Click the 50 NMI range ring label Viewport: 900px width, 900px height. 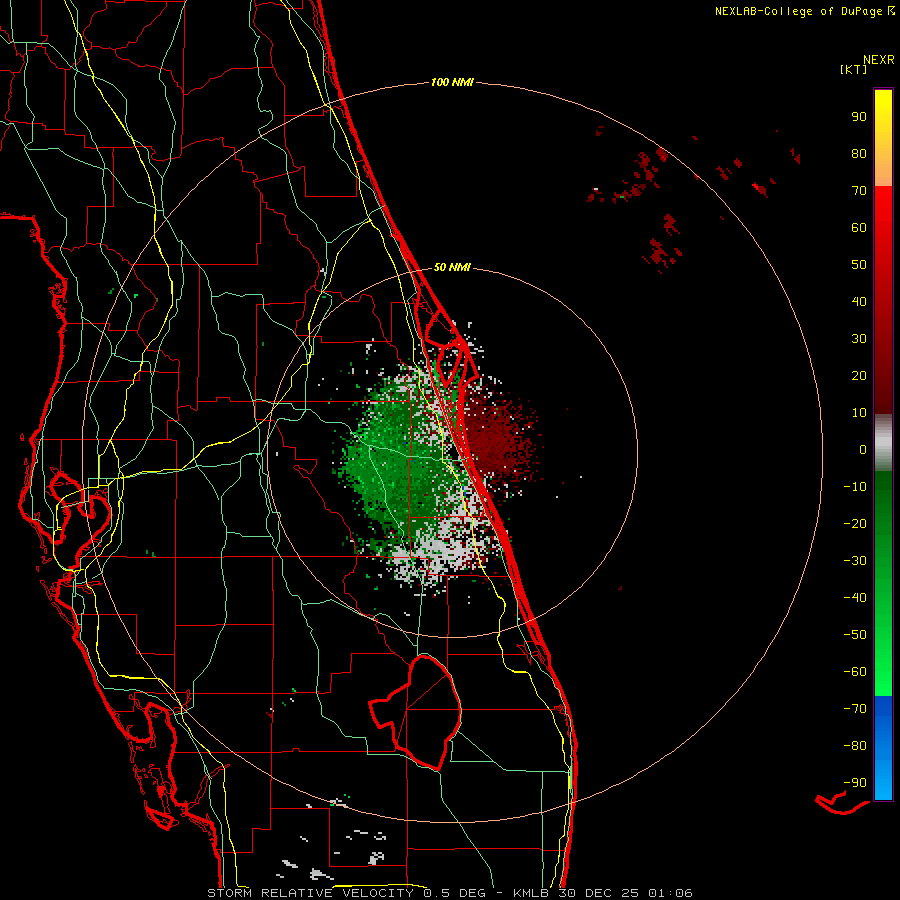[x=452, y=267]
